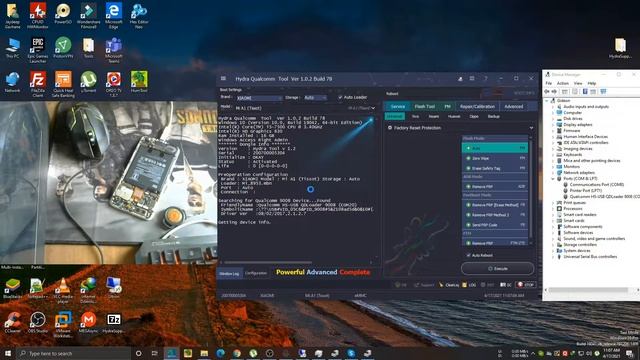Image resolution: width=640 pixels, height=360 pixels.
Task: Expand Network adapters in Device Manager
Action: [x=553, y=173]
